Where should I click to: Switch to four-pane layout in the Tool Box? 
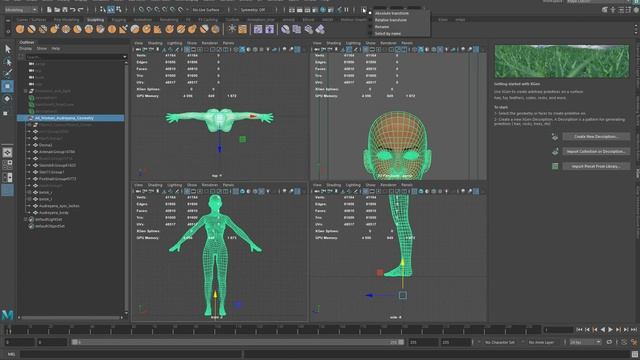(8, 164)
